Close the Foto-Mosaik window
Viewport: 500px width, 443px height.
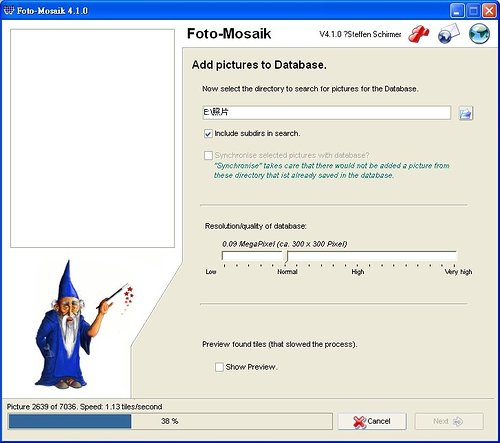pos(489,11)
